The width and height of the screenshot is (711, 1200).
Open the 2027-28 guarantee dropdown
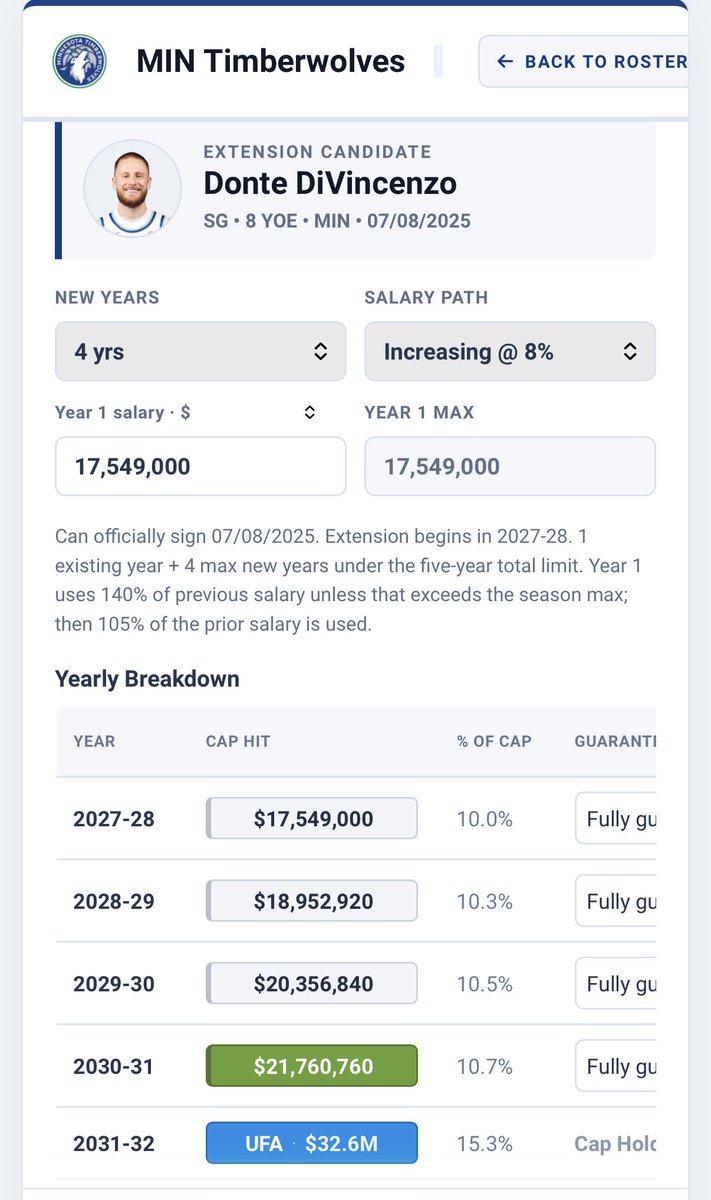tap(616, 819)
